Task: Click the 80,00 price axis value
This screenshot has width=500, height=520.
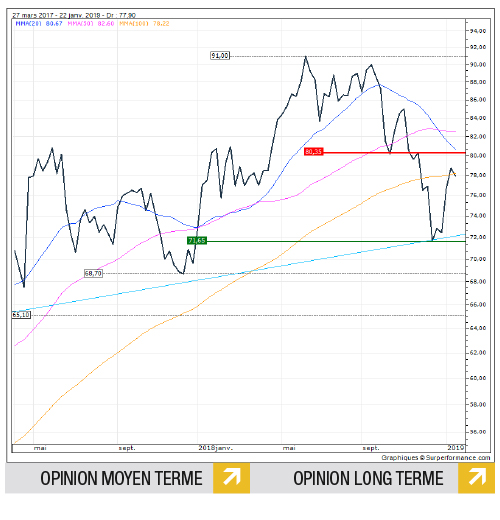Action: [x=478, y=156]
